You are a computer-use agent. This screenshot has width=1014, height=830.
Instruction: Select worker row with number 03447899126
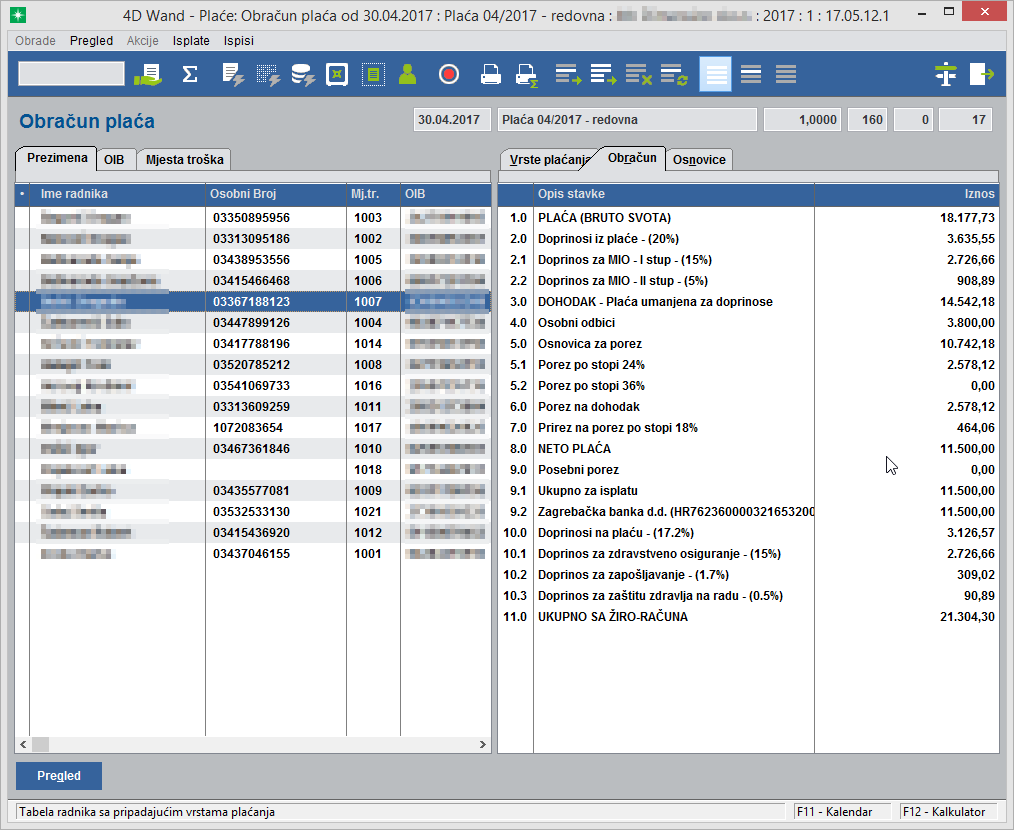point(253,323)
